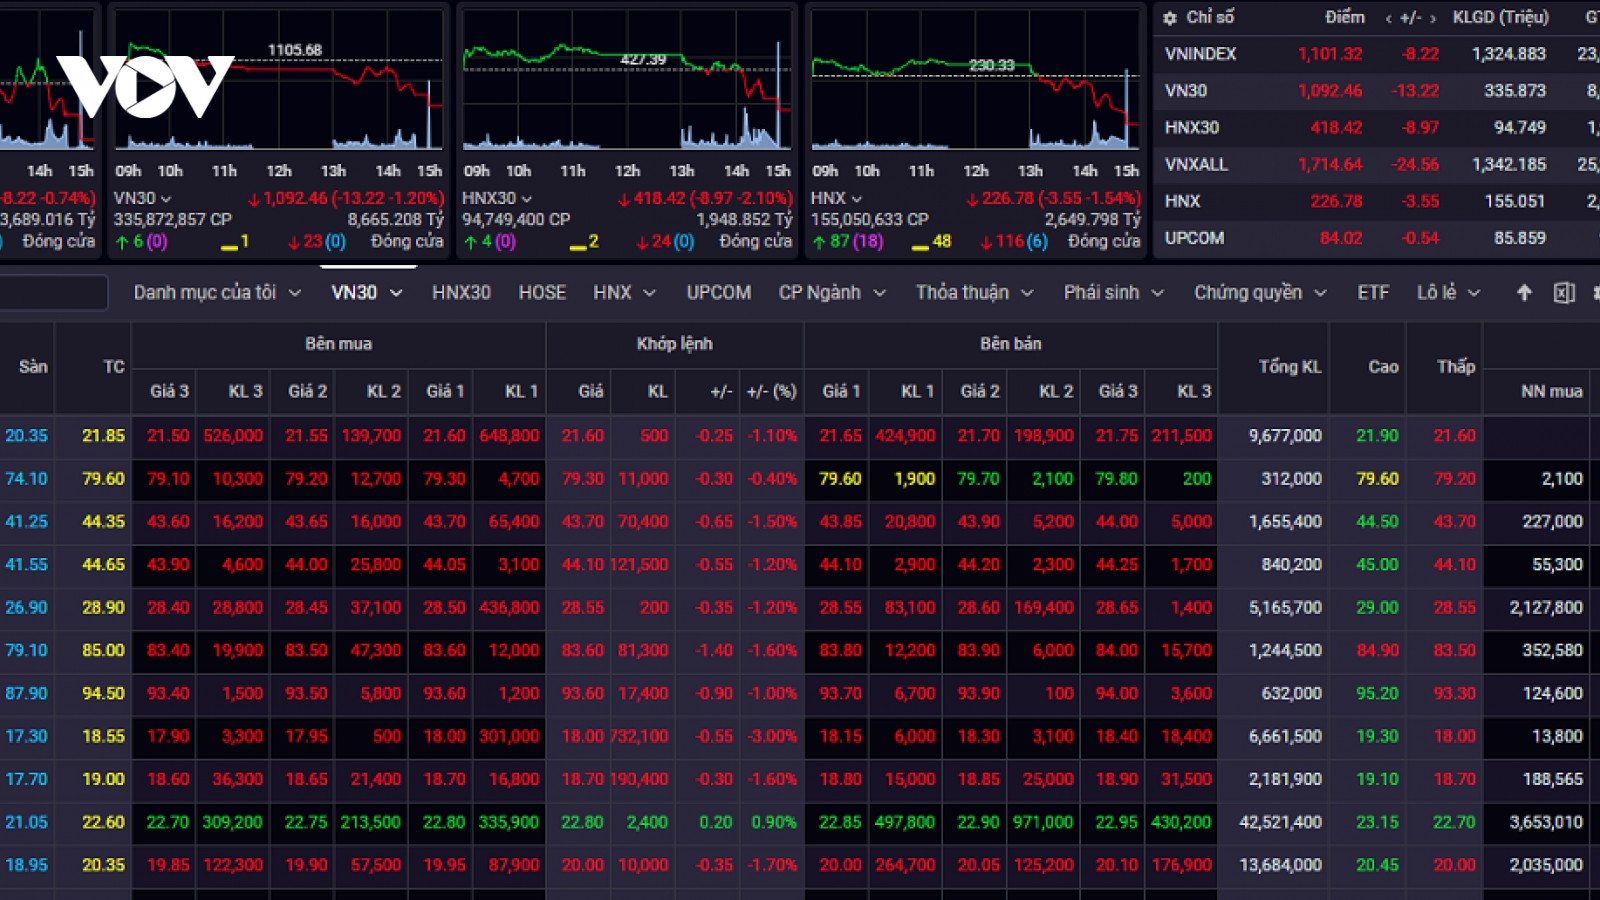Switch to the HOSE tab
This screenshot has width=1600, height=900.
pos(542,292)
